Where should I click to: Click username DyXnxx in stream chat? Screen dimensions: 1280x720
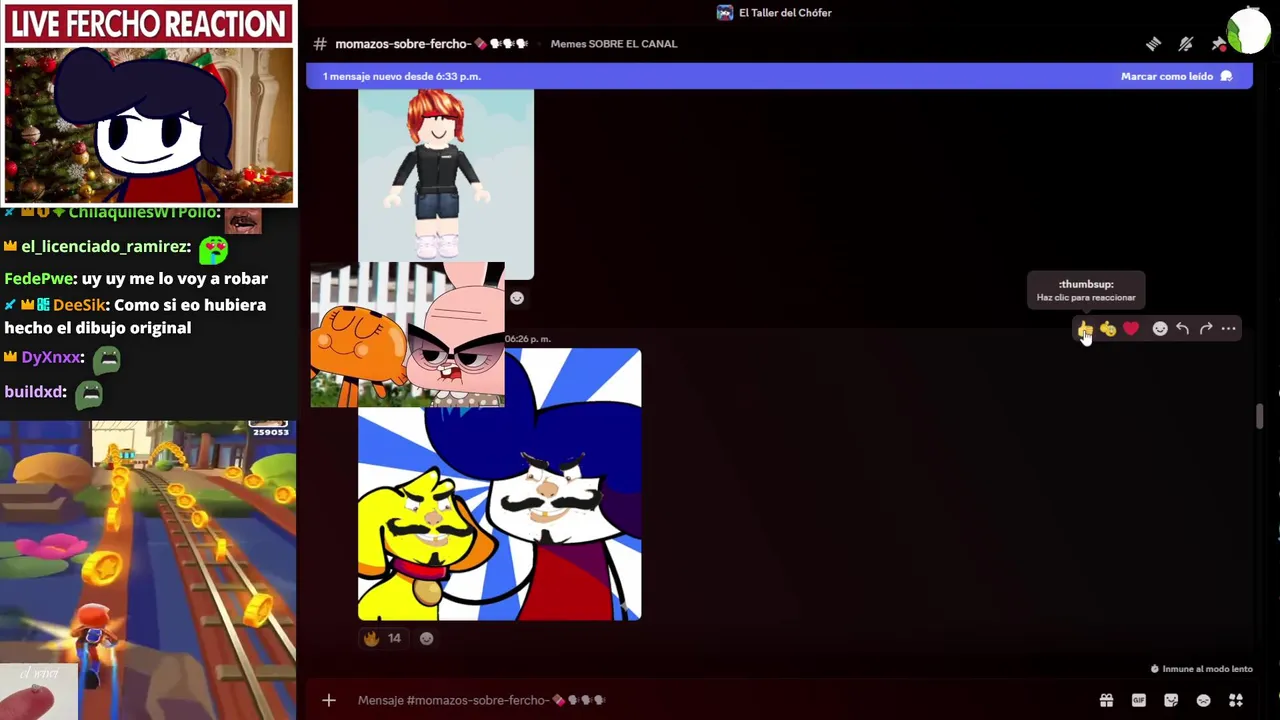[x=50, y=357]
